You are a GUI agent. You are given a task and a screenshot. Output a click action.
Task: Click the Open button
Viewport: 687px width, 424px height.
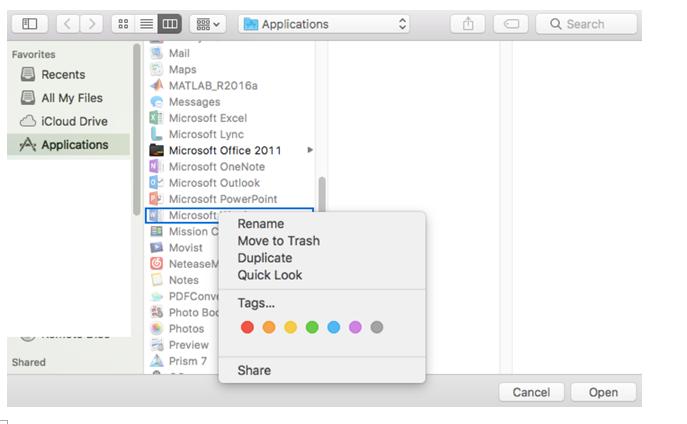603,392
